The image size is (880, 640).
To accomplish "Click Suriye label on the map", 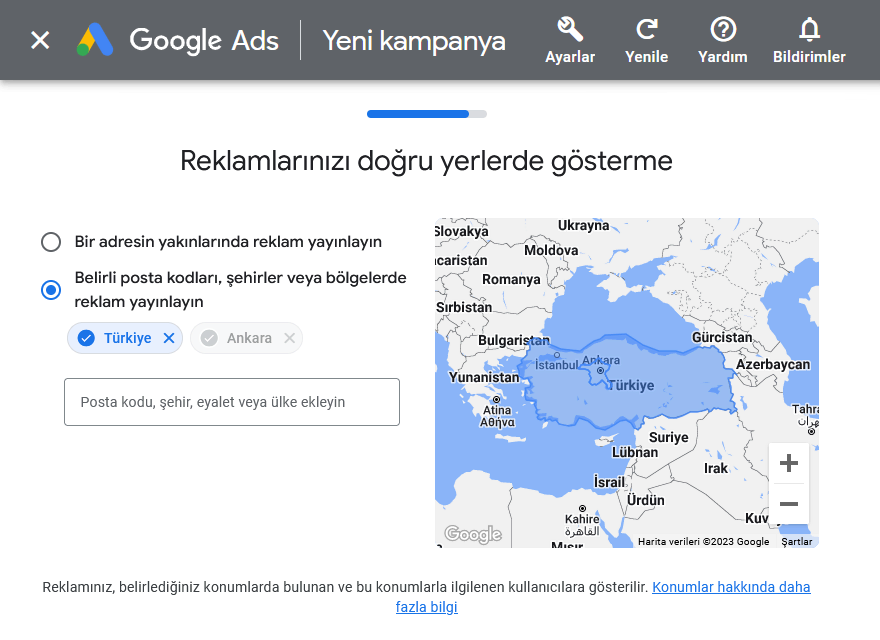I will pyautogui.click(x=668, y=437).
